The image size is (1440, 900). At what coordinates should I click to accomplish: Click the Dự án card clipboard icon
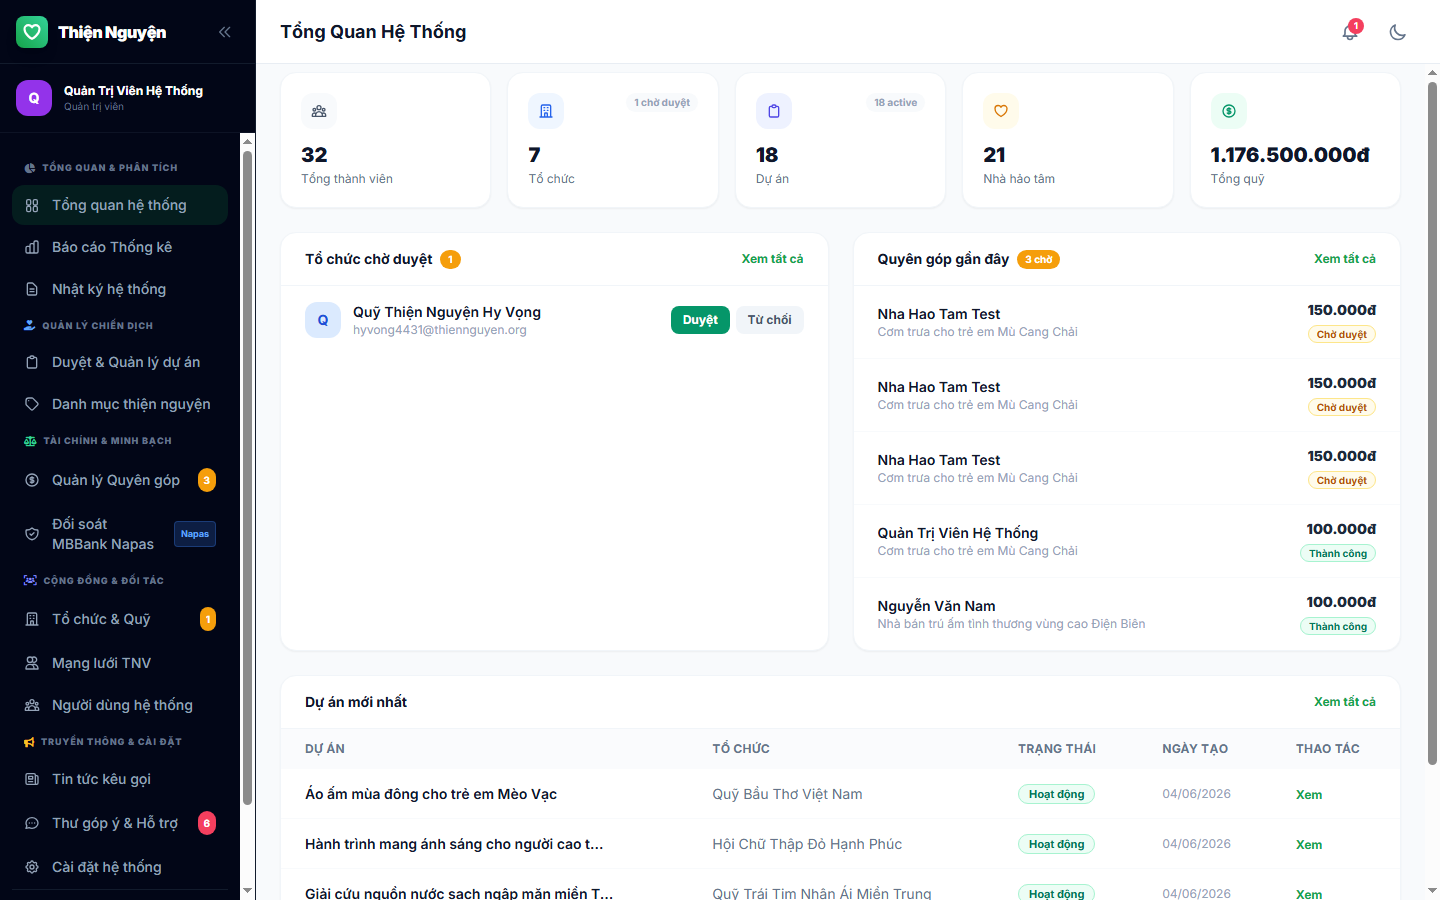(x=774, y=111)
